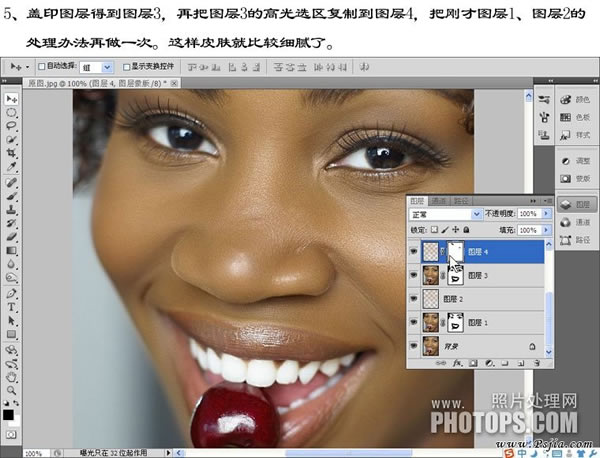
Task: Click the lock transparent pixels icon
Action: click(x=434, y=230)
